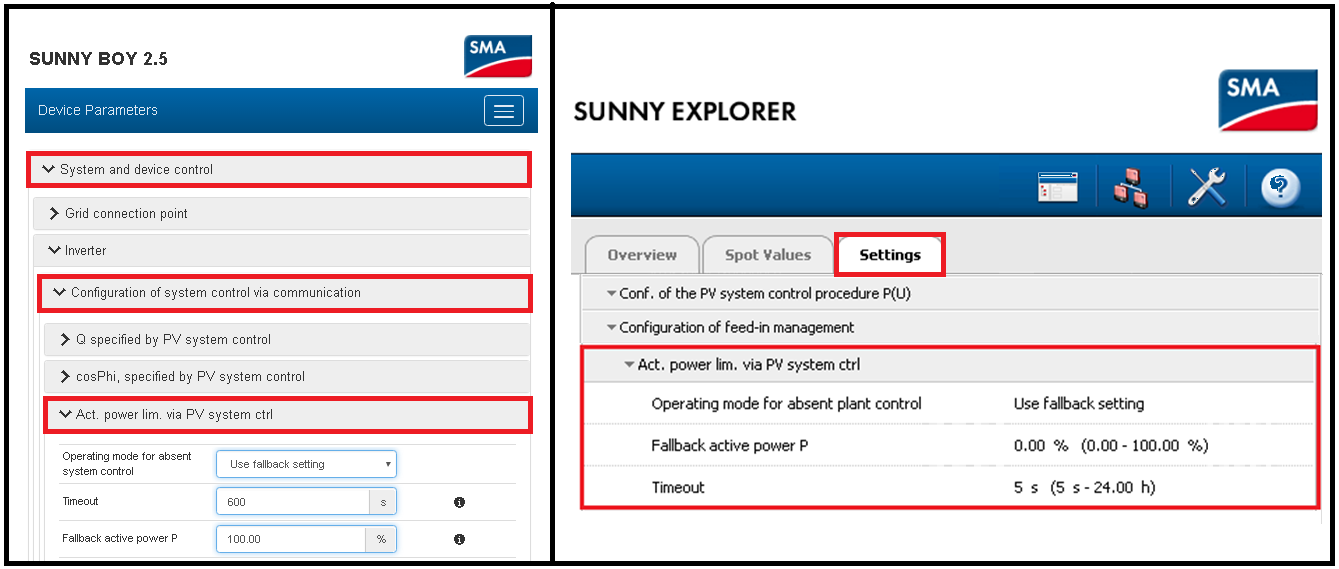Expand Q specified by PV system control
The width and height of the screenshot is (1339, 569).
286,340
